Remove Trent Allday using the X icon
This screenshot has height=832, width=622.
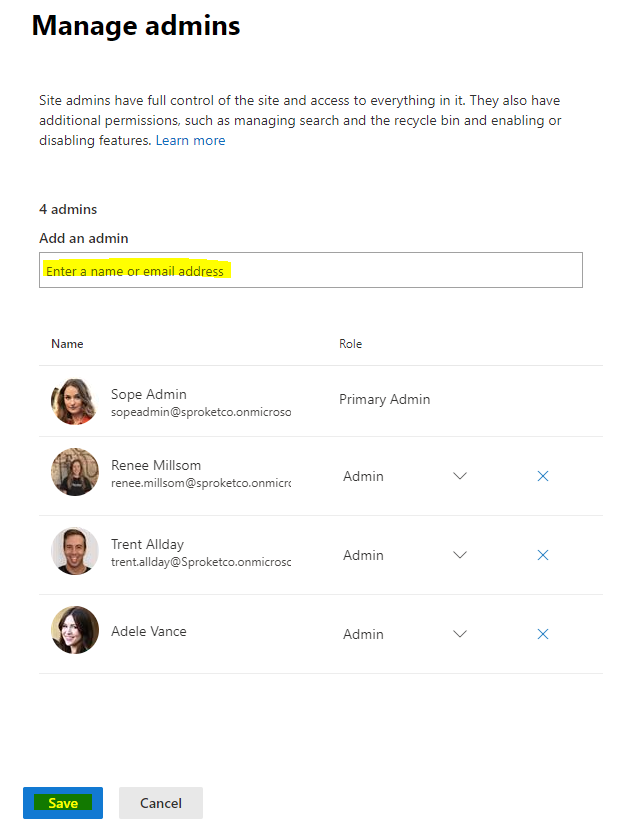[543, 555]
